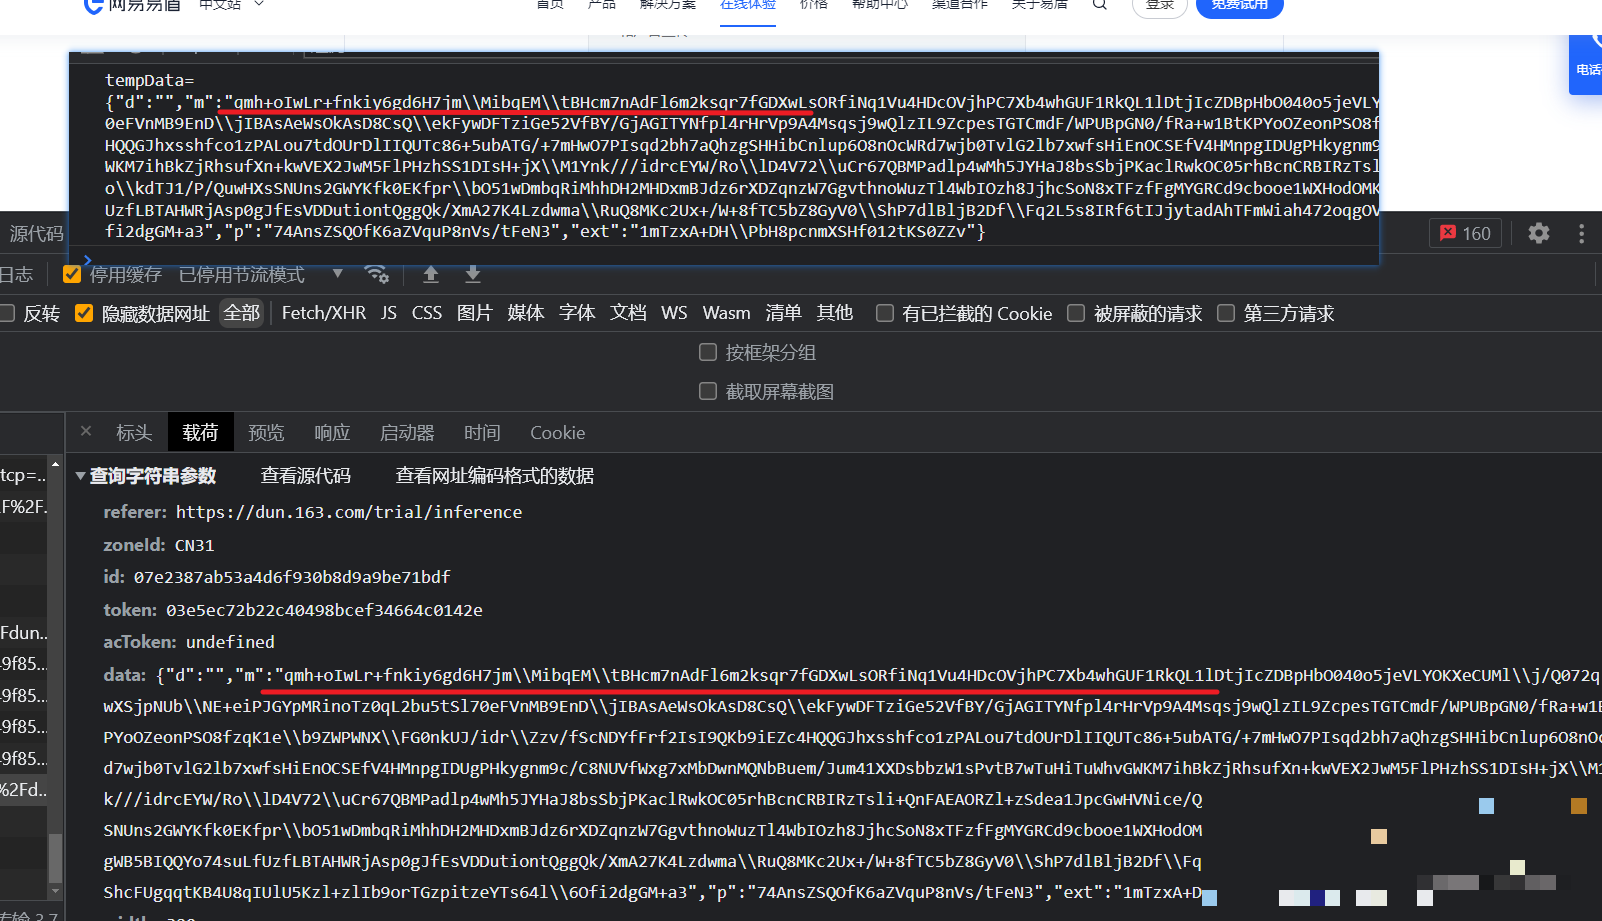
Task: Click the search magnifier on website header
Action: coord(1099,5)
